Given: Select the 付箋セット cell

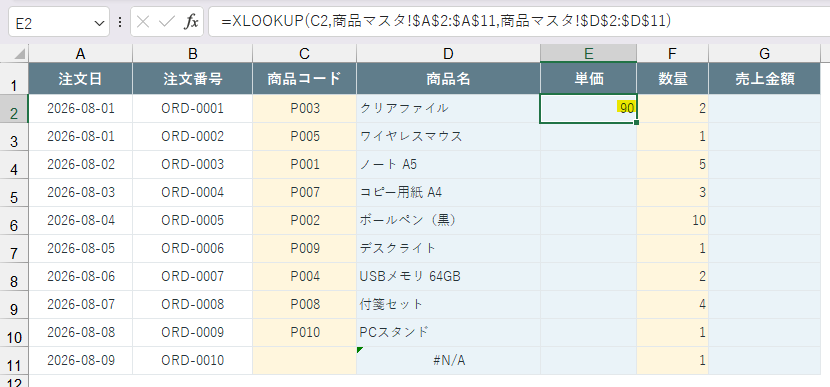Looking at the screenshot, I should (x=448, y=305).
